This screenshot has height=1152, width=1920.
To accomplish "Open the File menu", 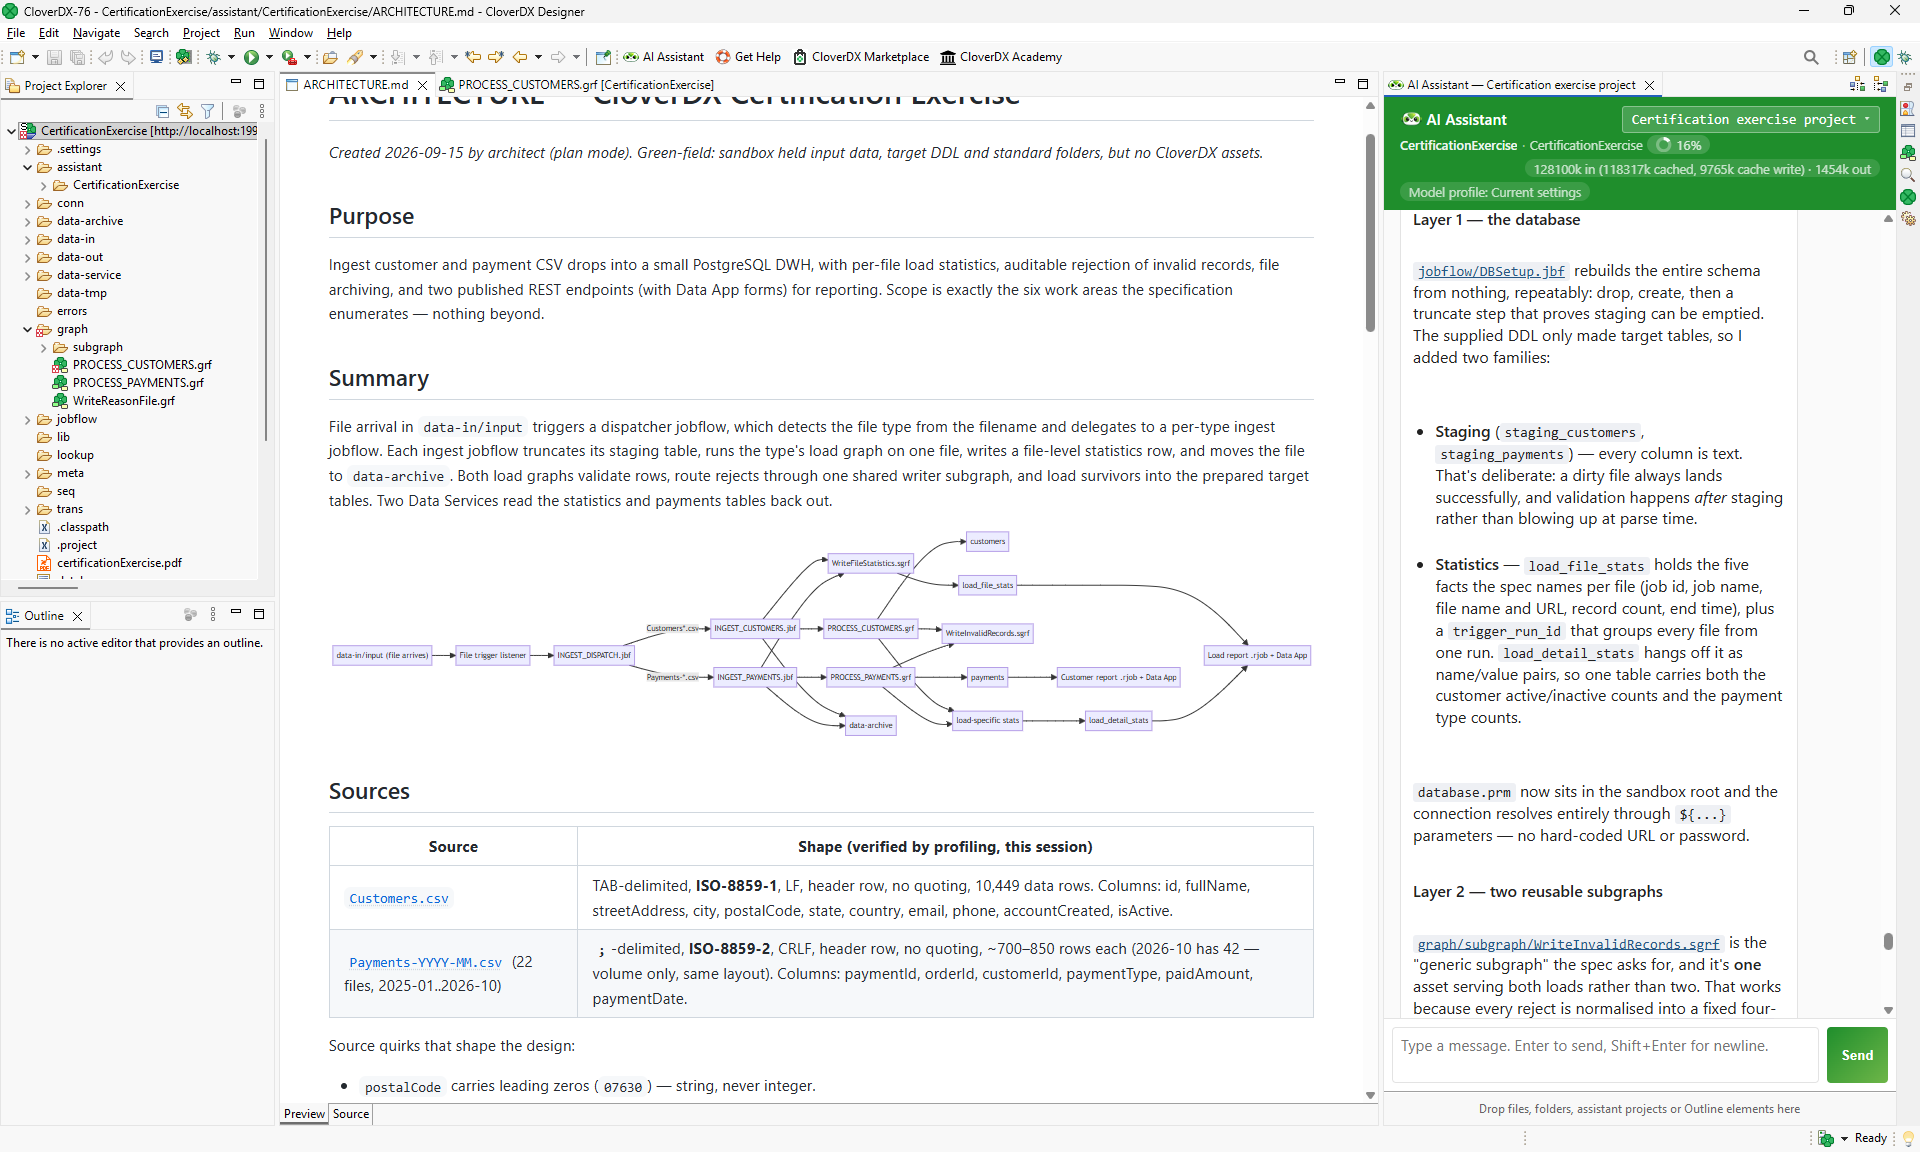I will tap(16, 33).
